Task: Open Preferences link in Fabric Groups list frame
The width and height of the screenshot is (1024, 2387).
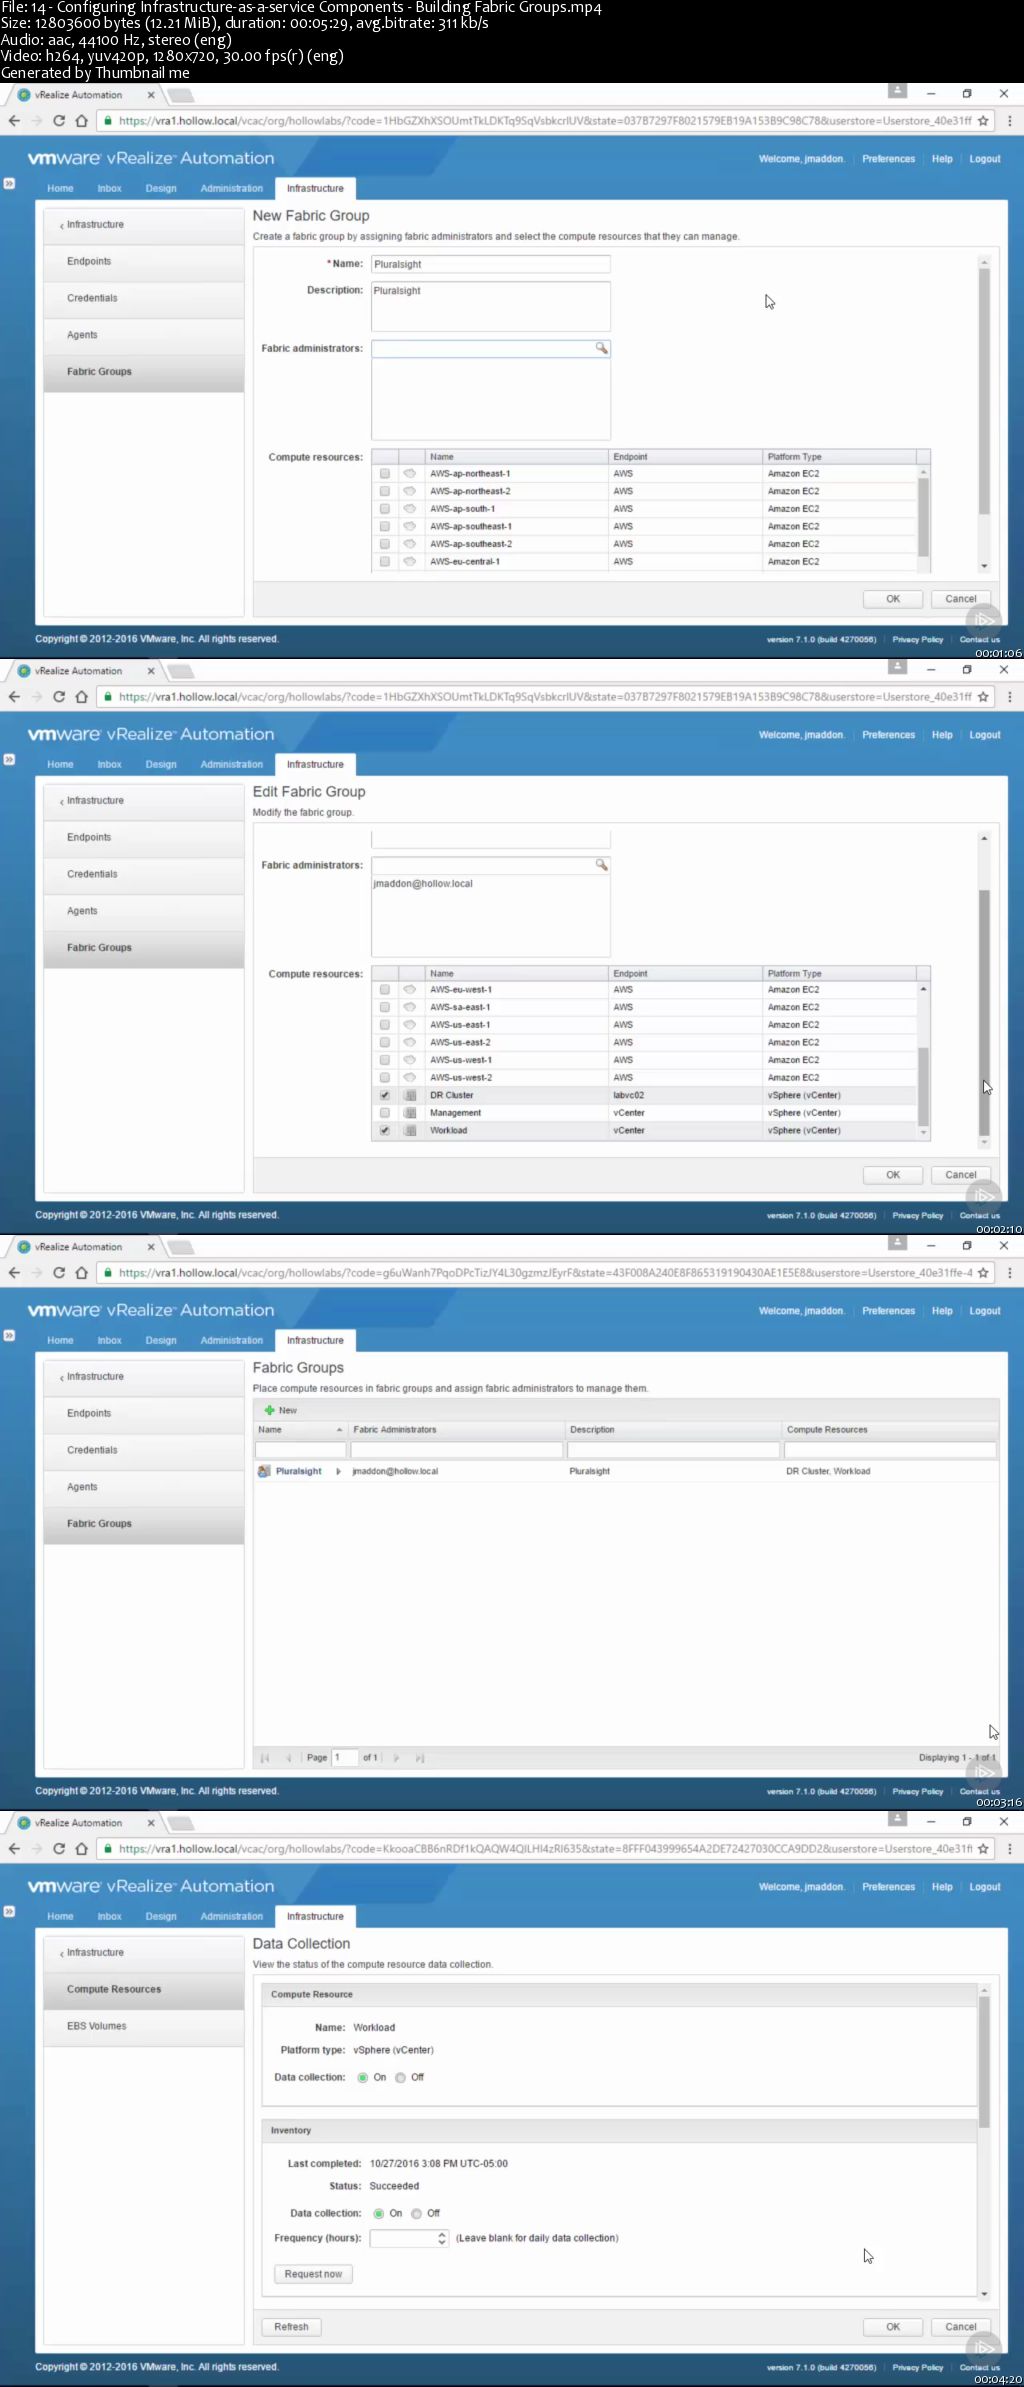Action: click(889, 1311)
